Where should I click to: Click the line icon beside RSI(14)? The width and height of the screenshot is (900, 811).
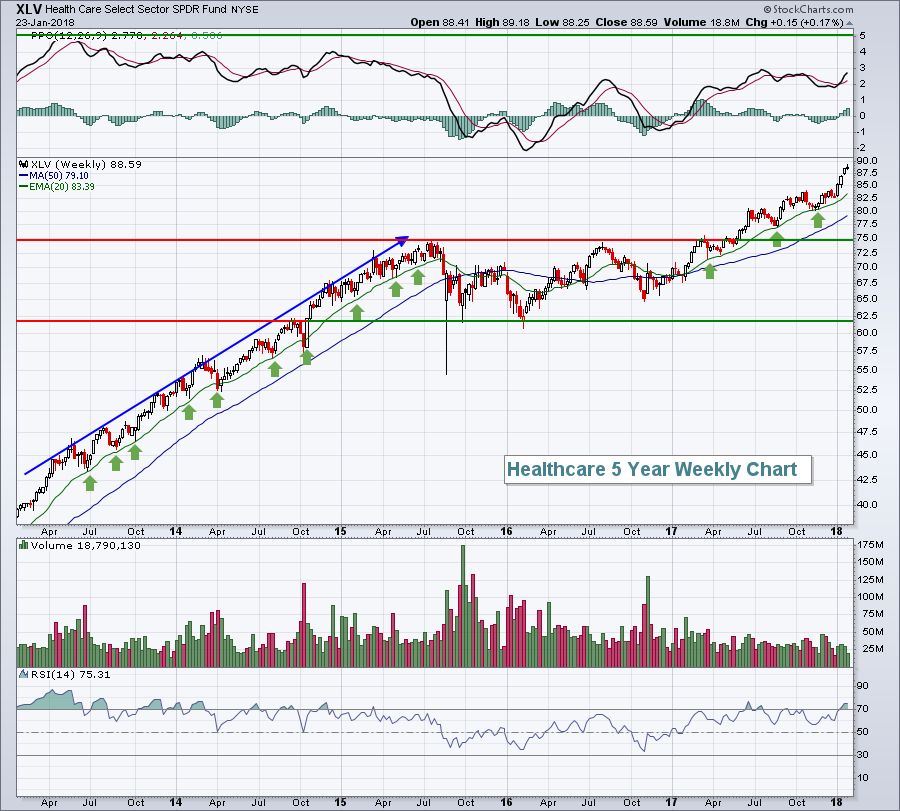point(24,674)
